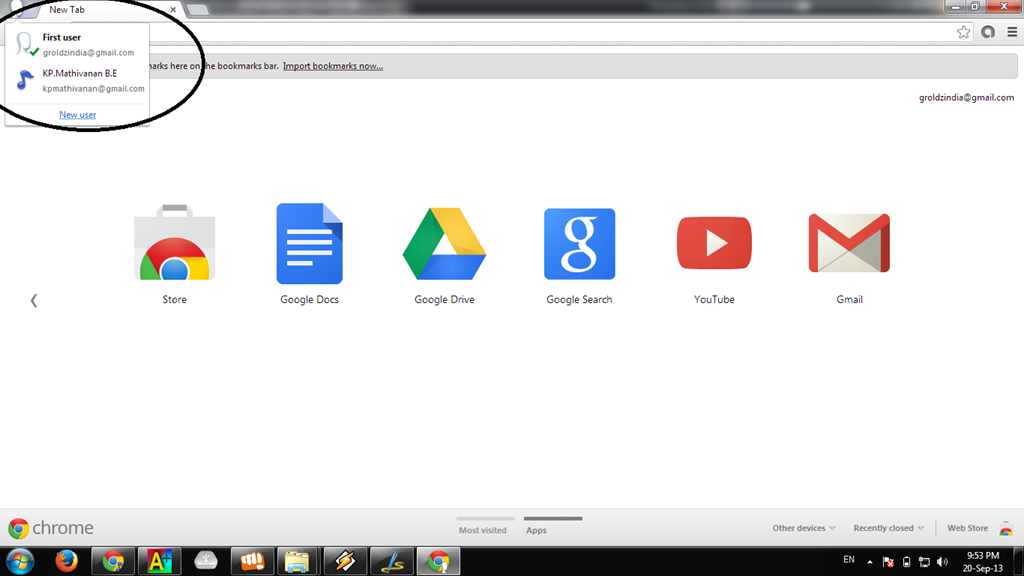The width and height of the screenshot is (1024, 576).
Task: Launch Firefox from the taskbar
Action: point(66,561)
